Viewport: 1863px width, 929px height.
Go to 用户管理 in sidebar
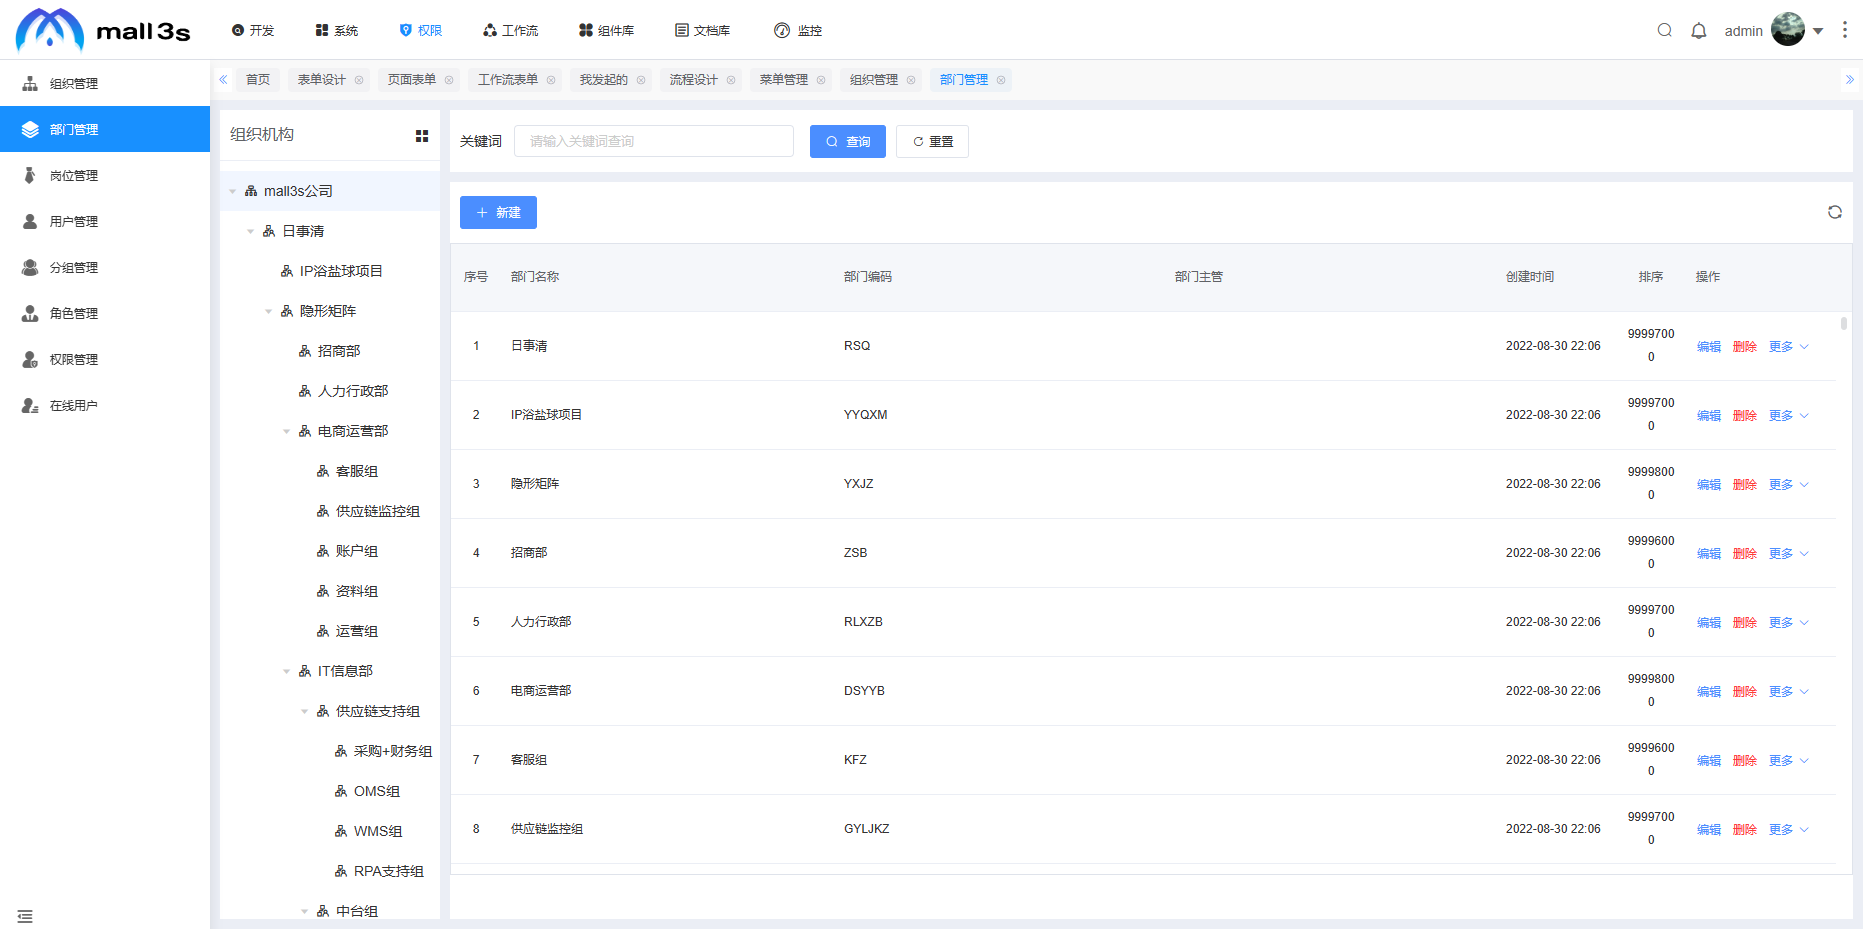pos(105,221)
